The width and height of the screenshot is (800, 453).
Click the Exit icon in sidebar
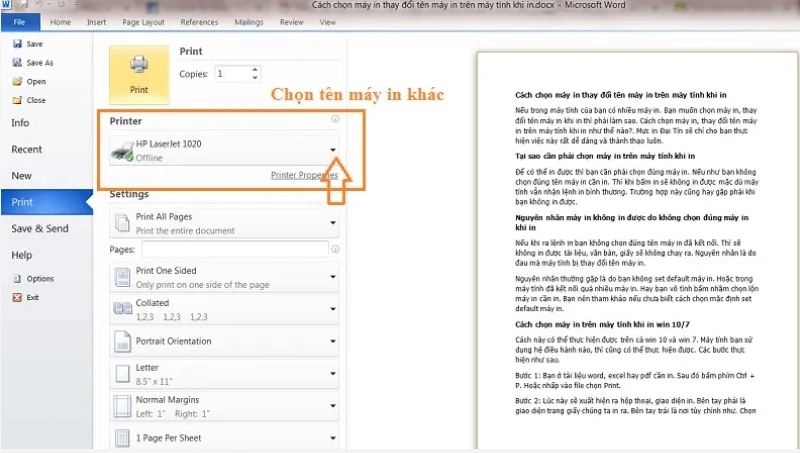click(17, 297)
